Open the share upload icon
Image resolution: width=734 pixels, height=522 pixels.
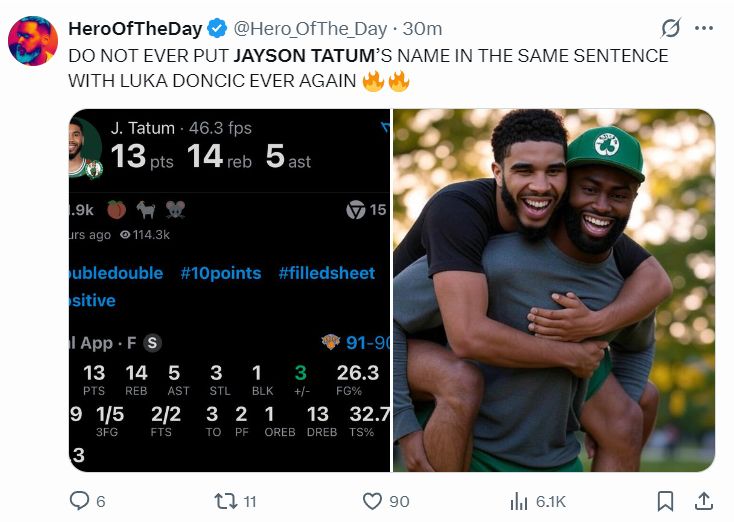click(x=703, y=501)
